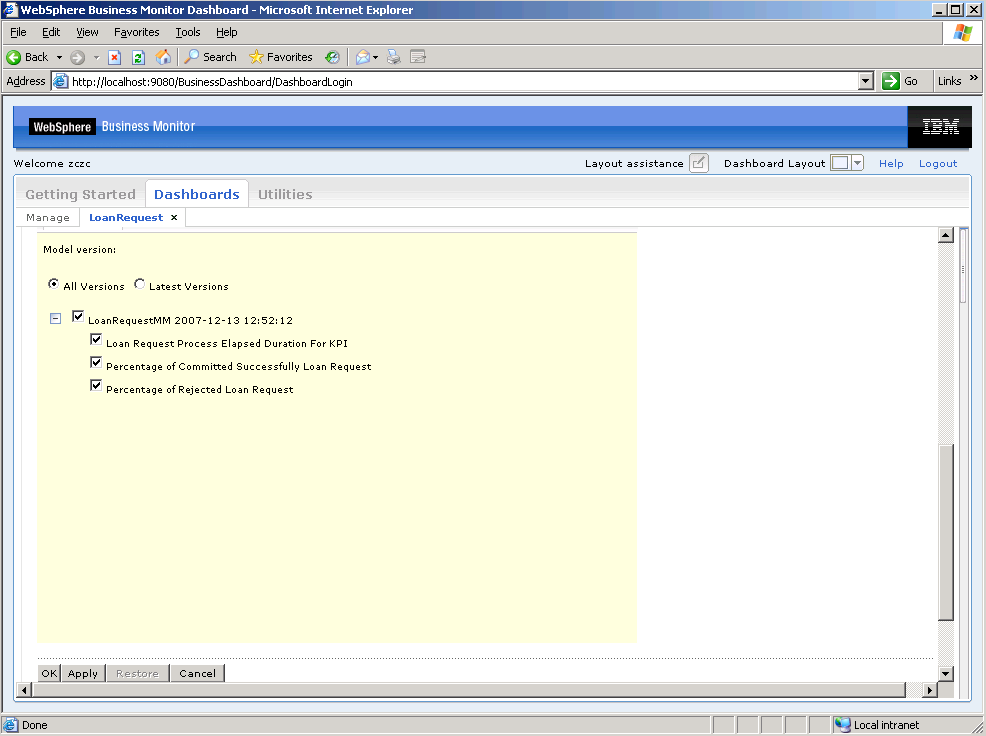Open the address bar history dropdown
Viewport: 986px width, 736px height.
click(x=866, y=81)
